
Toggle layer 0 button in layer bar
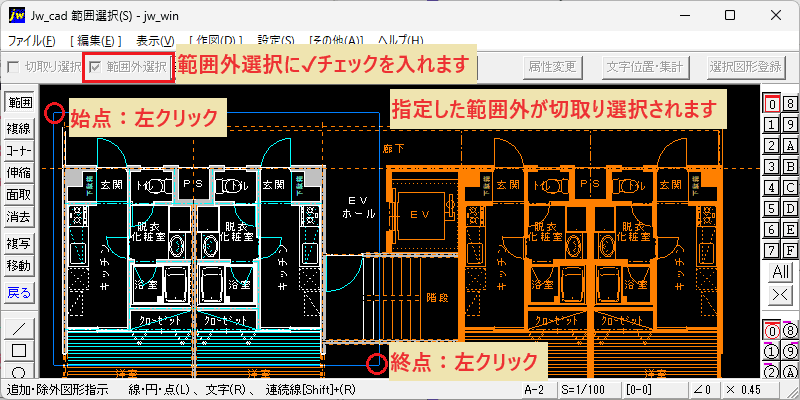coord(772,104)
